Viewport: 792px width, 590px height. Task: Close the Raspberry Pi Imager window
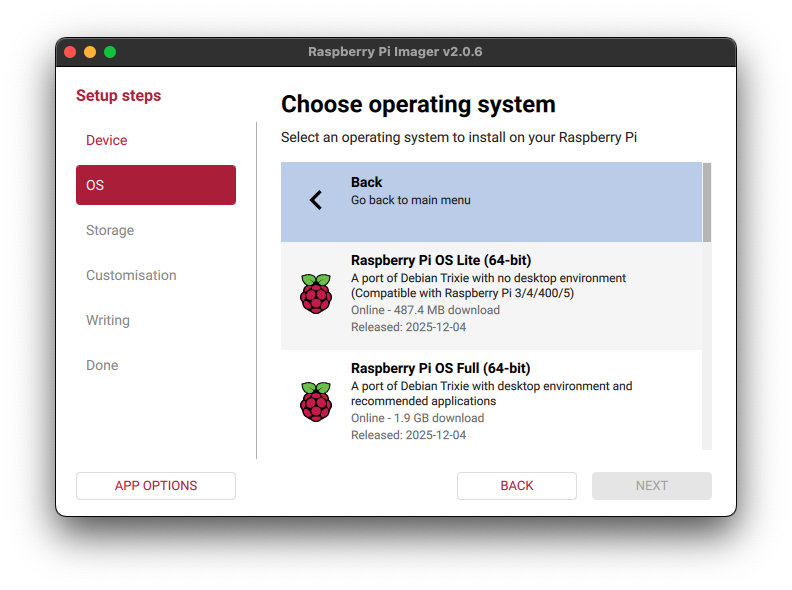(70, 52)
